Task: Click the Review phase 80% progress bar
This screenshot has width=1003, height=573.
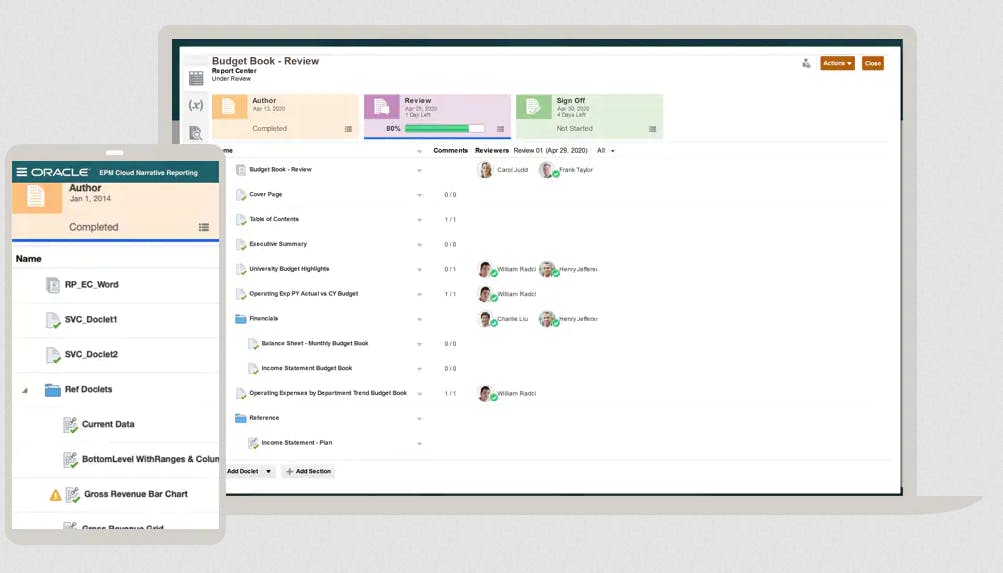Action: (x=445, y=129)
